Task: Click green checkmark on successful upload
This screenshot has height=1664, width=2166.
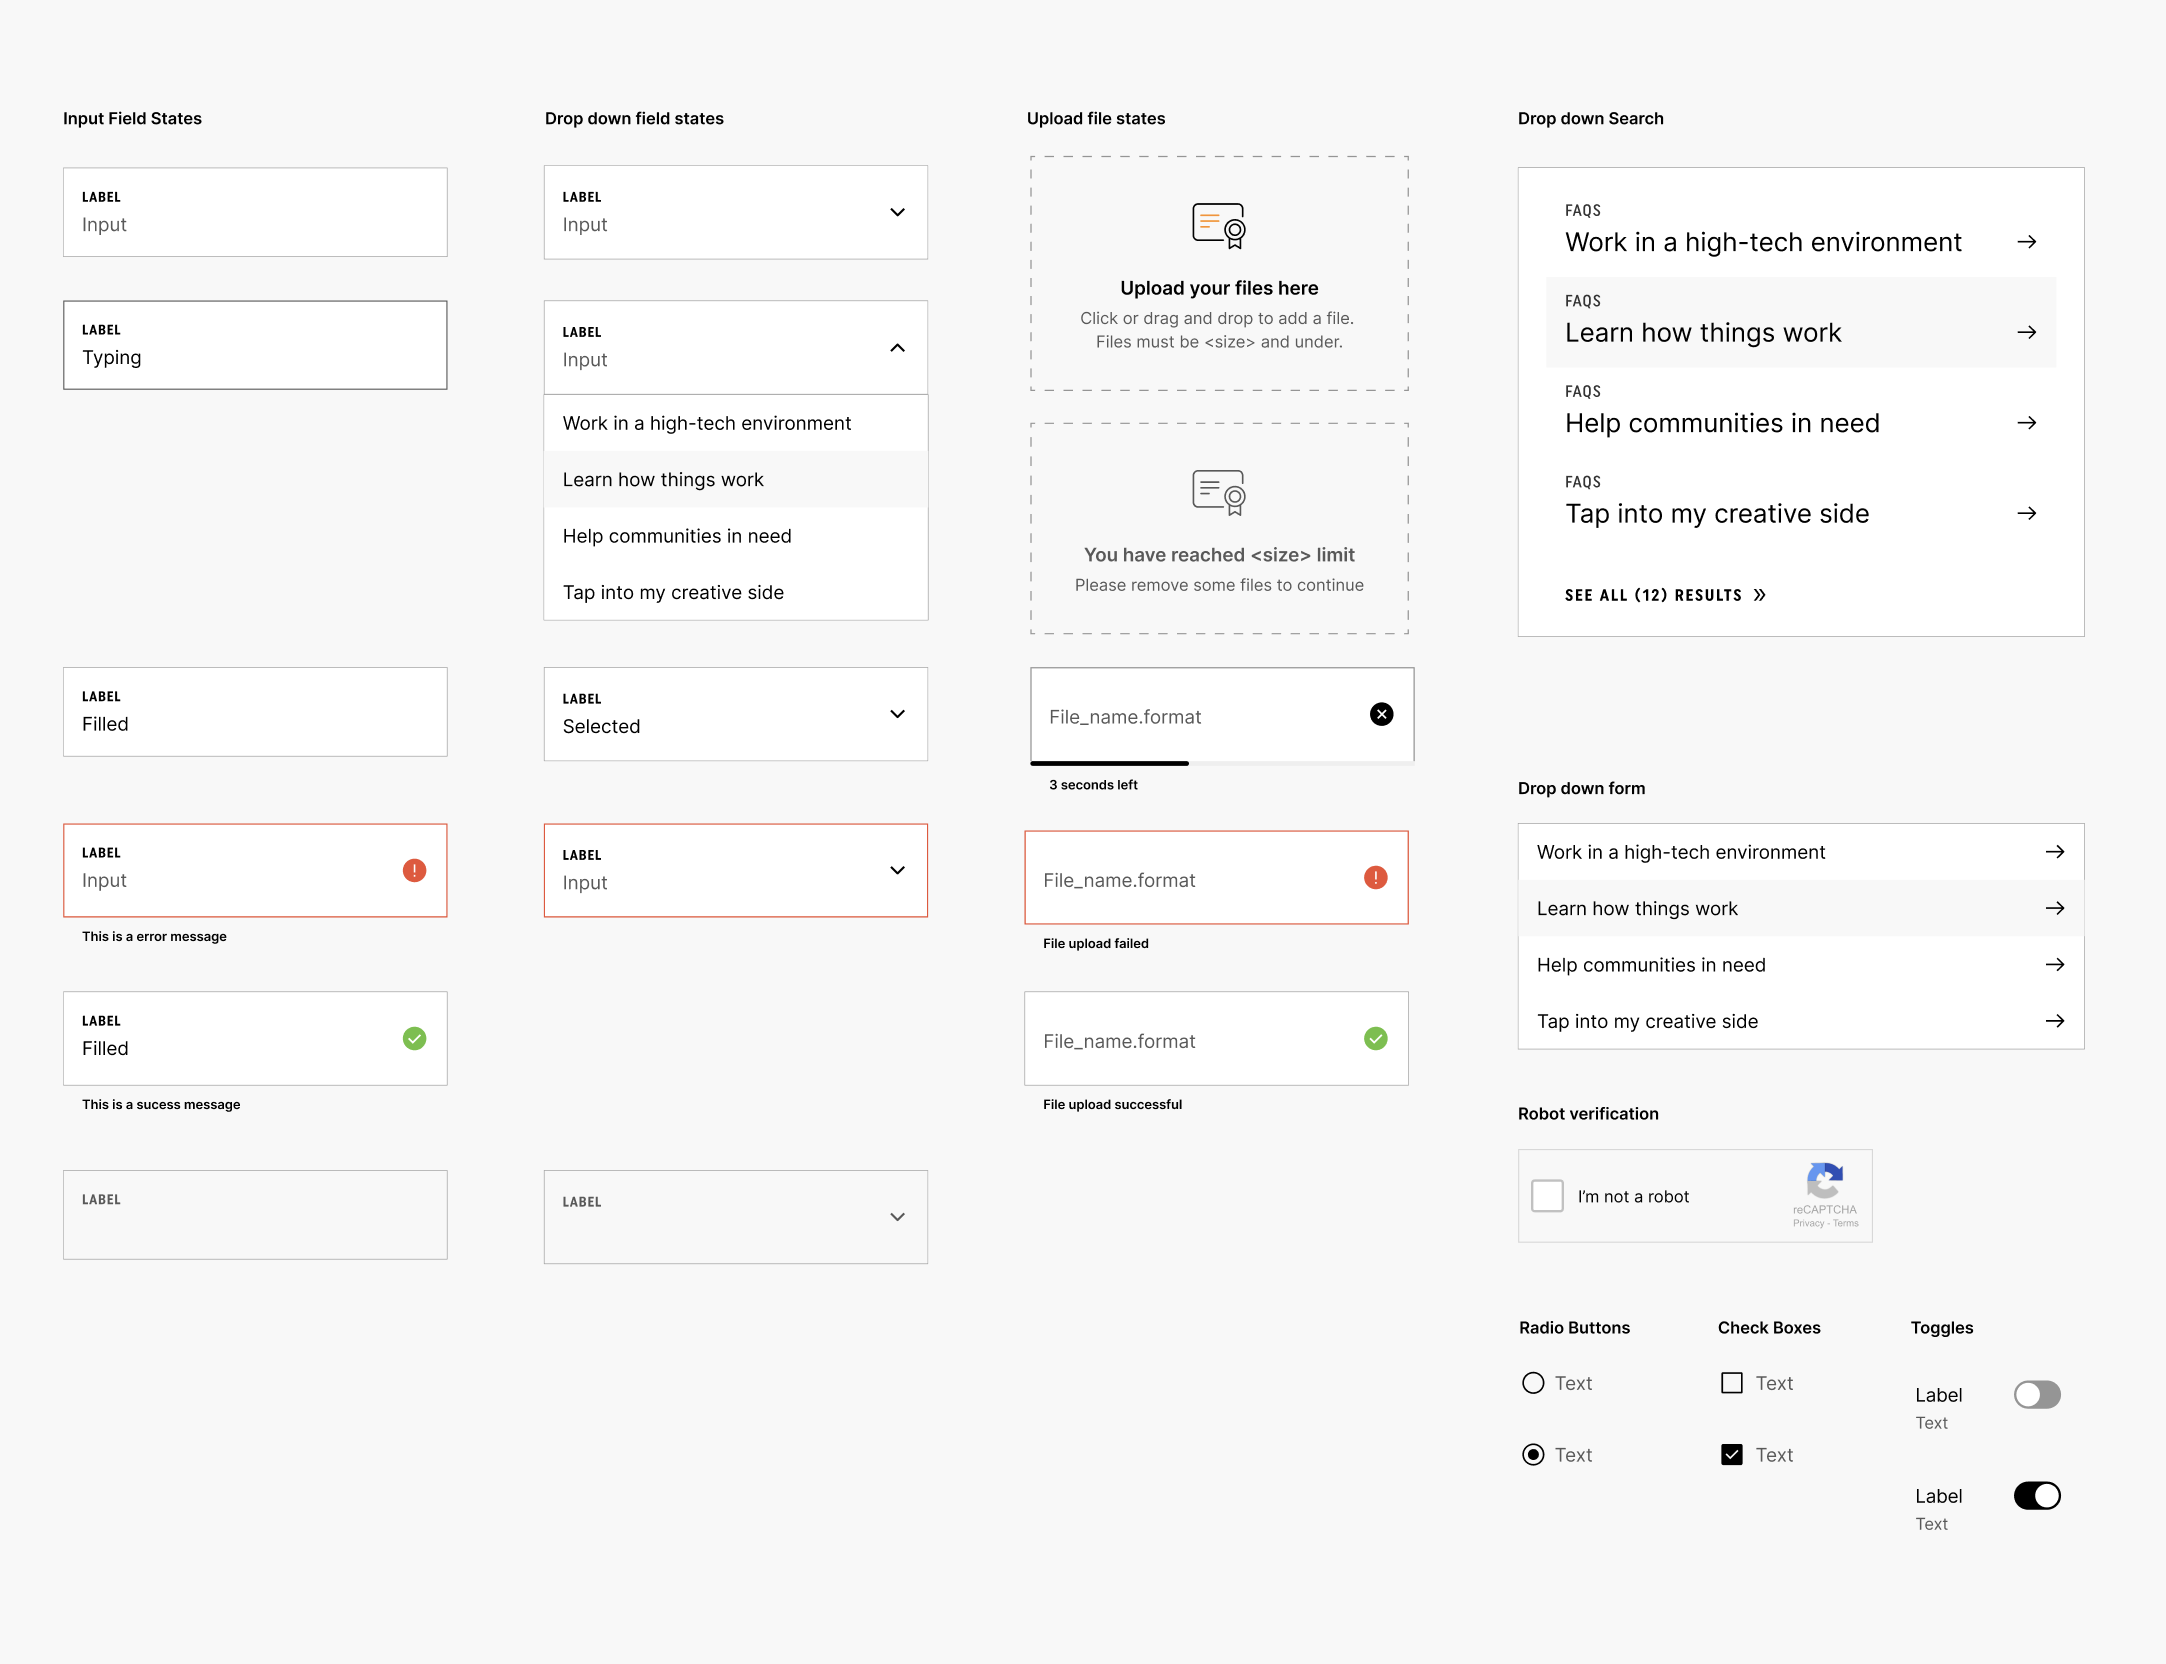Action: (x=1375, y=1039)
